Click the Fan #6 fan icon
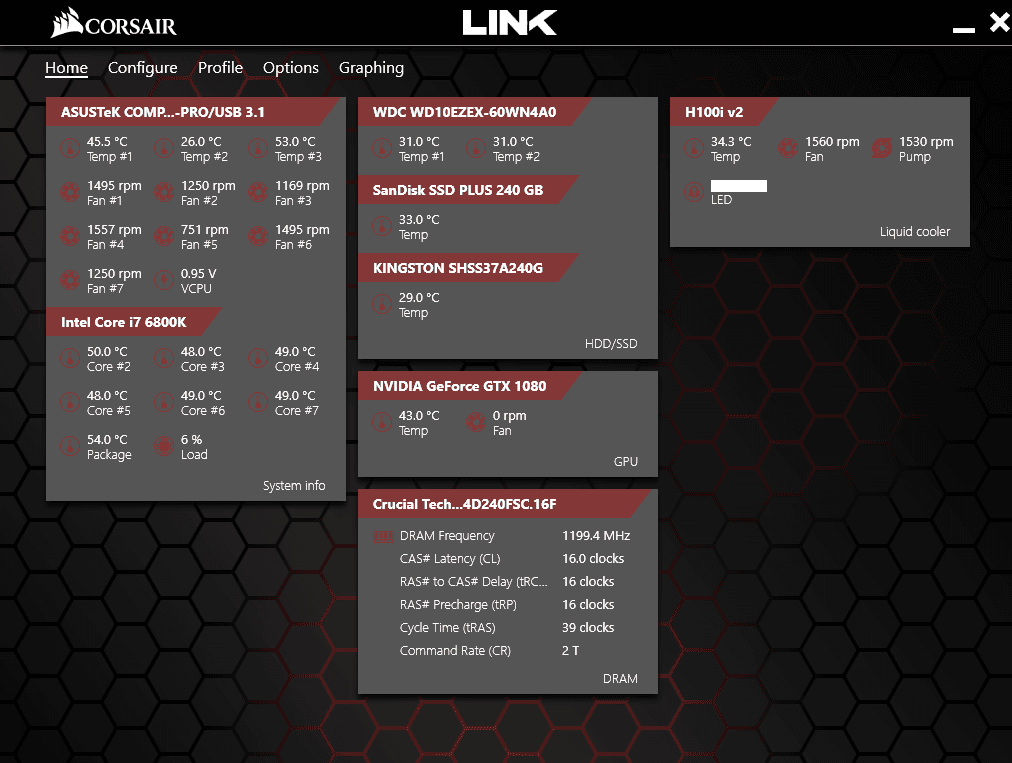 click(258, 236)
